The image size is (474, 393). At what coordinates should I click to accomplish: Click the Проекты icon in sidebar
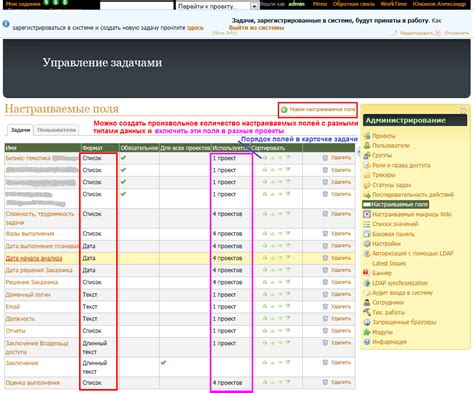pos(367,136)
